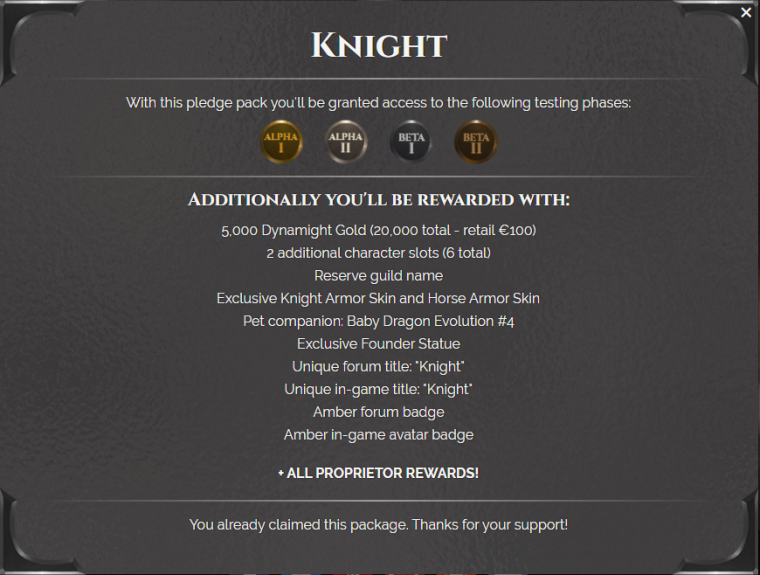Viewport: 760px width, 575px height.
Task: Select the Beta I testing phase badge
Action: pos(411,142)
